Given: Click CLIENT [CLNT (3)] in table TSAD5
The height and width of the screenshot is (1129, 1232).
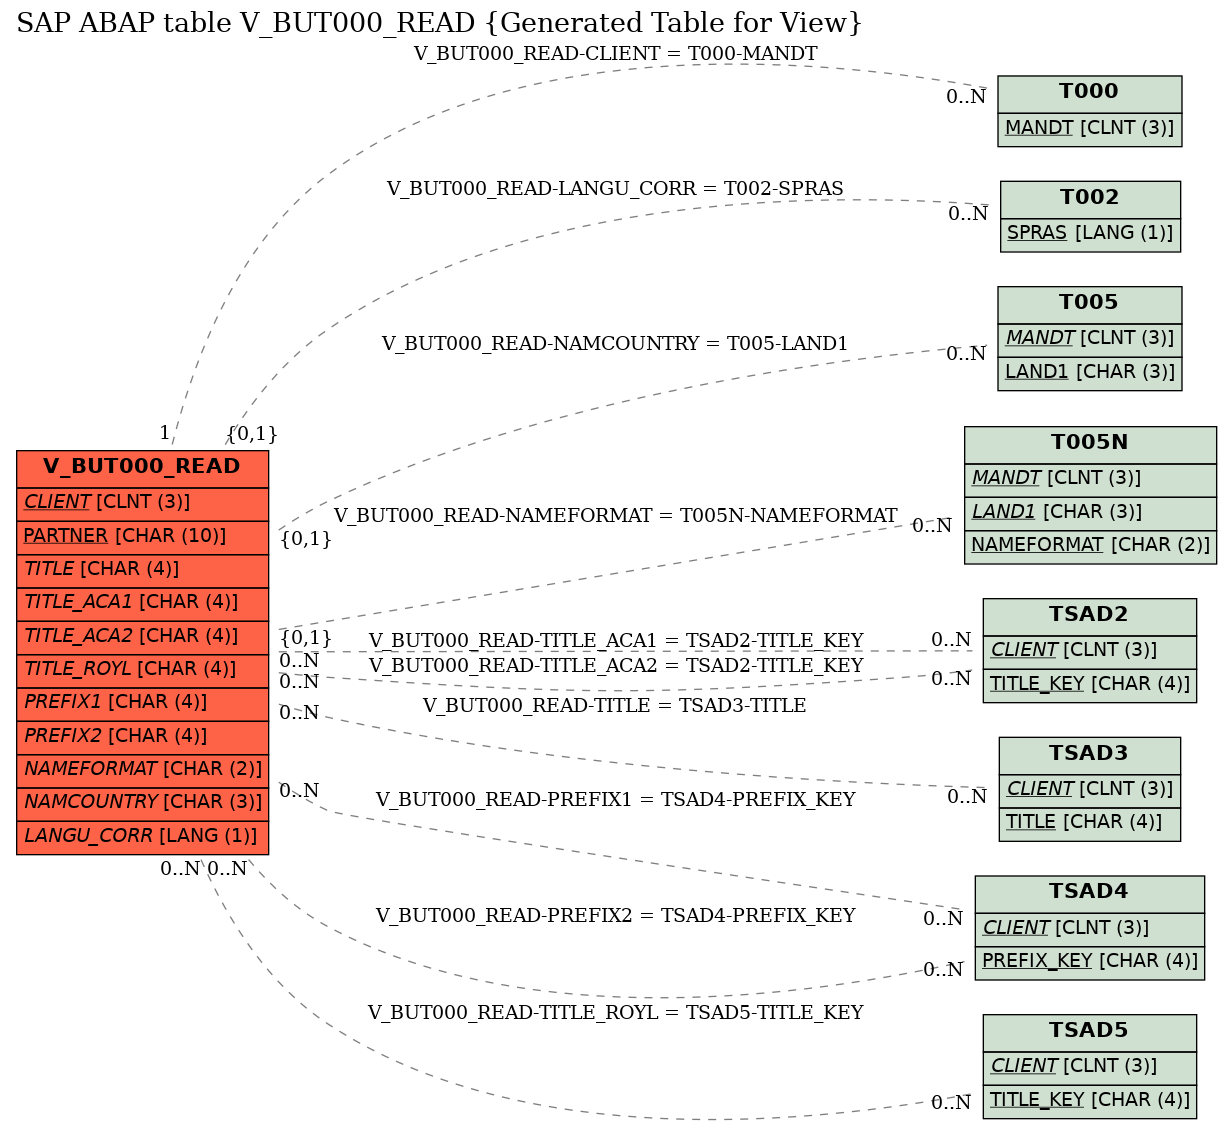Looking at the screenshot, I should tap(1090, 1067).
